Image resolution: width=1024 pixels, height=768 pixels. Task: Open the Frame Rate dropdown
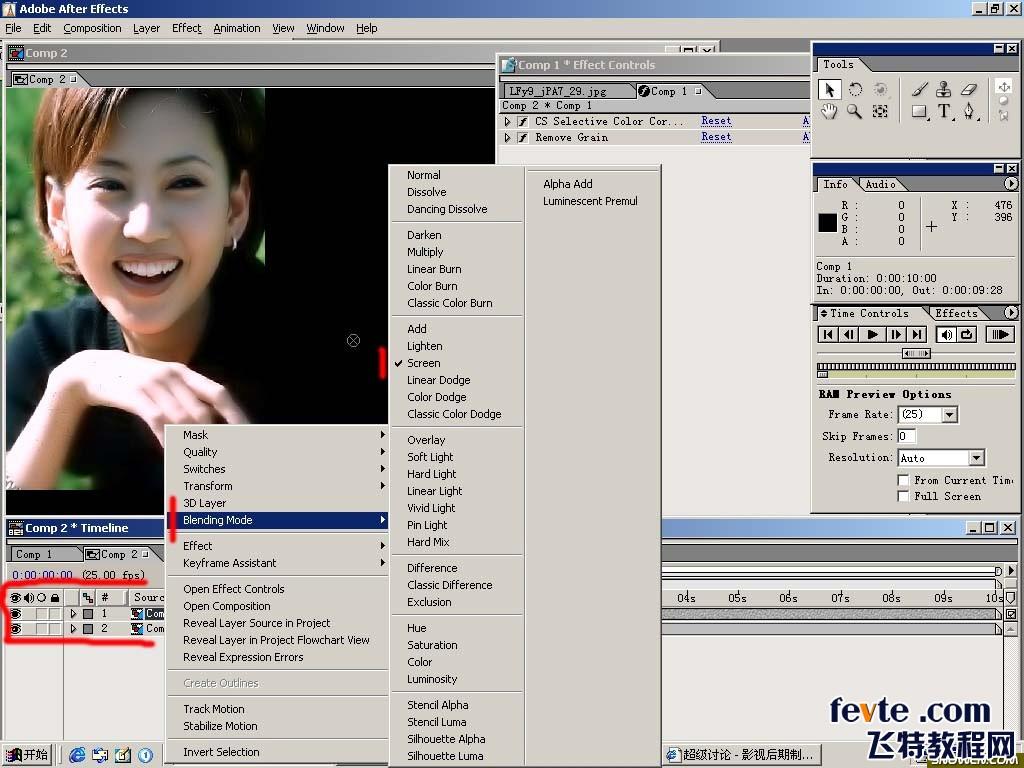point(950,414)
